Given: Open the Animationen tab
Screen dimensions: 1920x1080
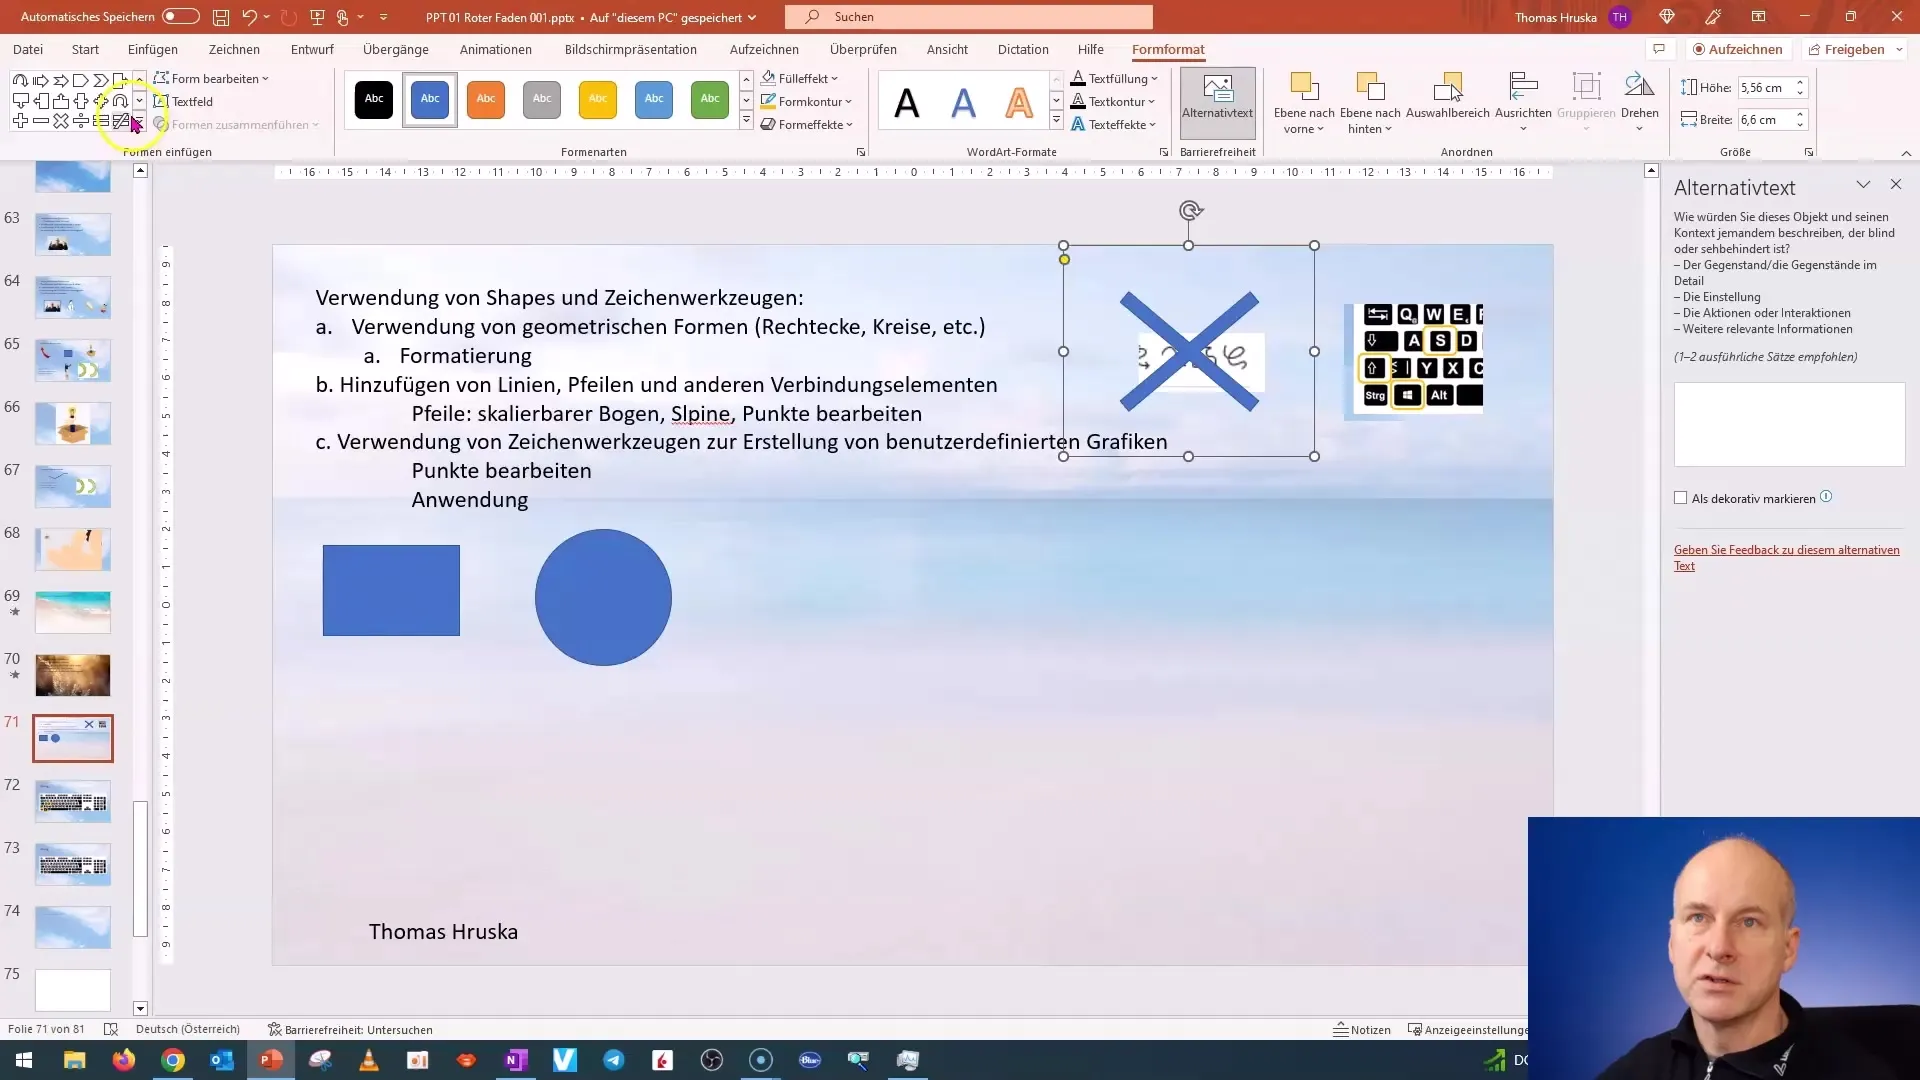Looking at the screenshot, I should tap(496, 49).
